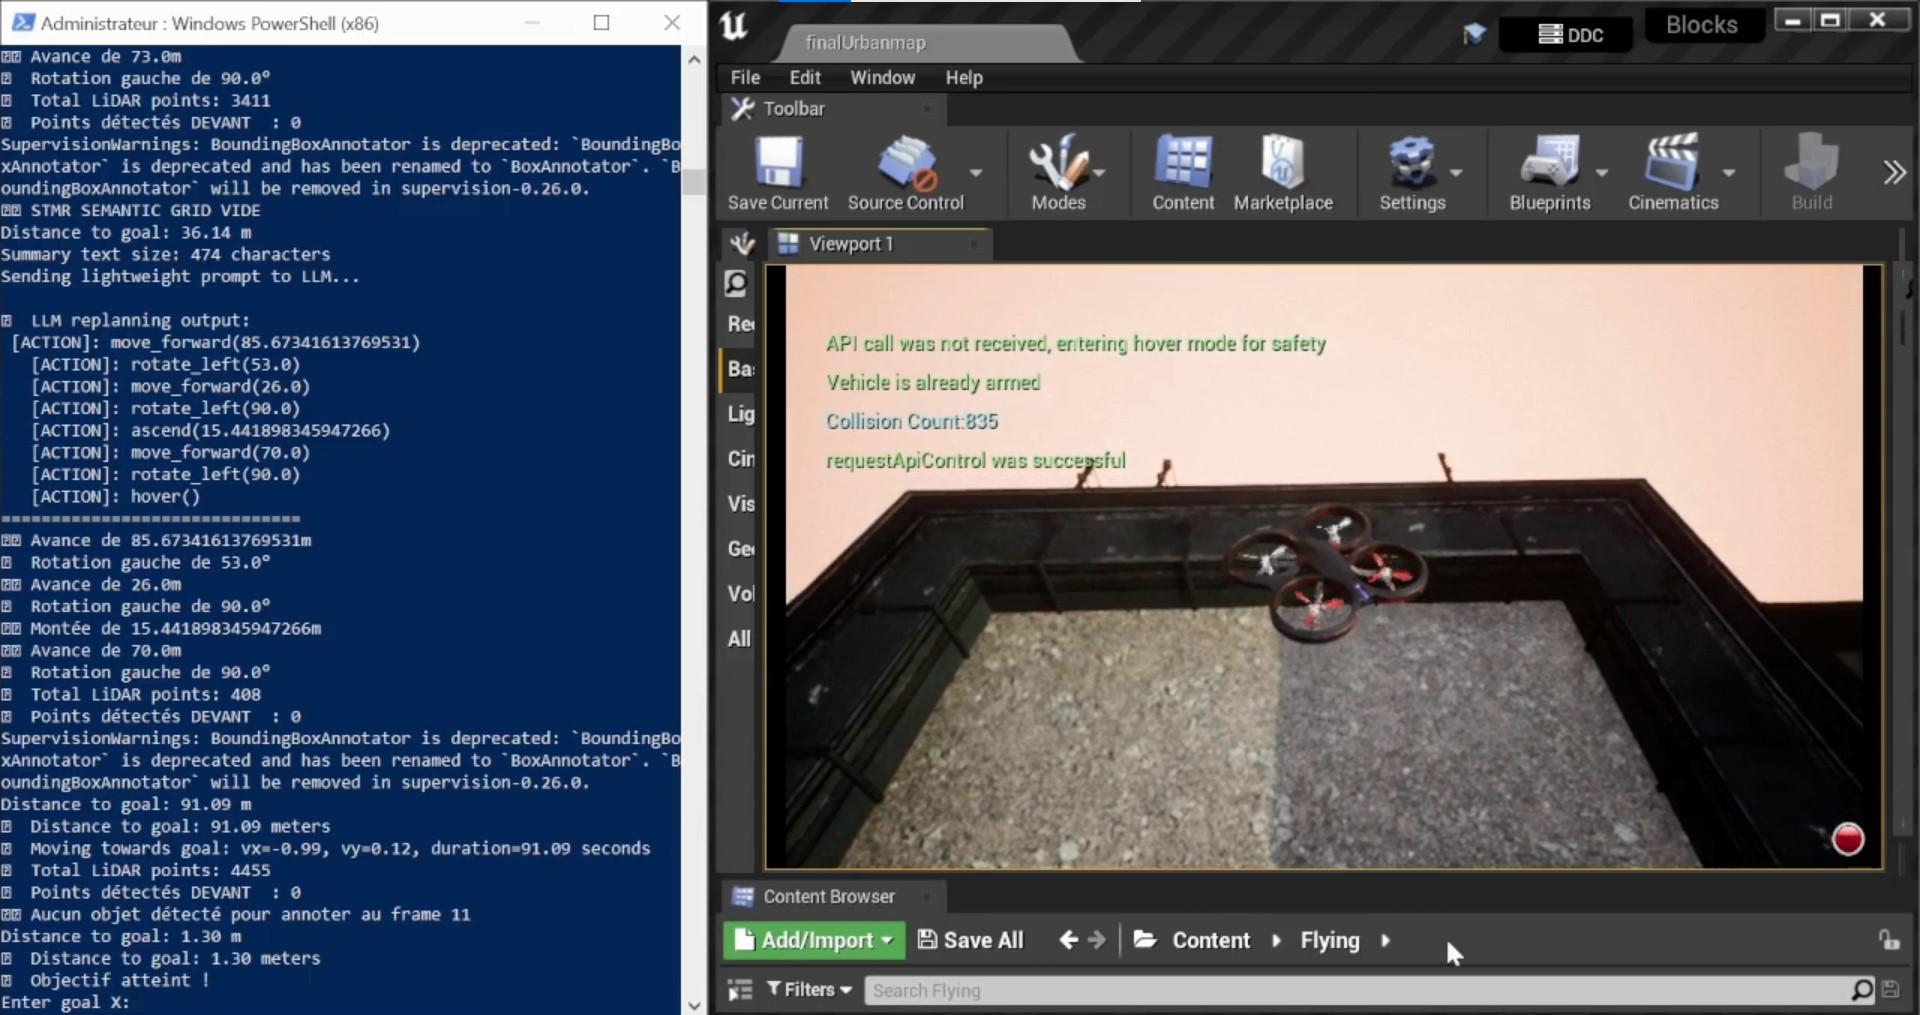
Task: Open the File menu
Action: tap(745, 78)
